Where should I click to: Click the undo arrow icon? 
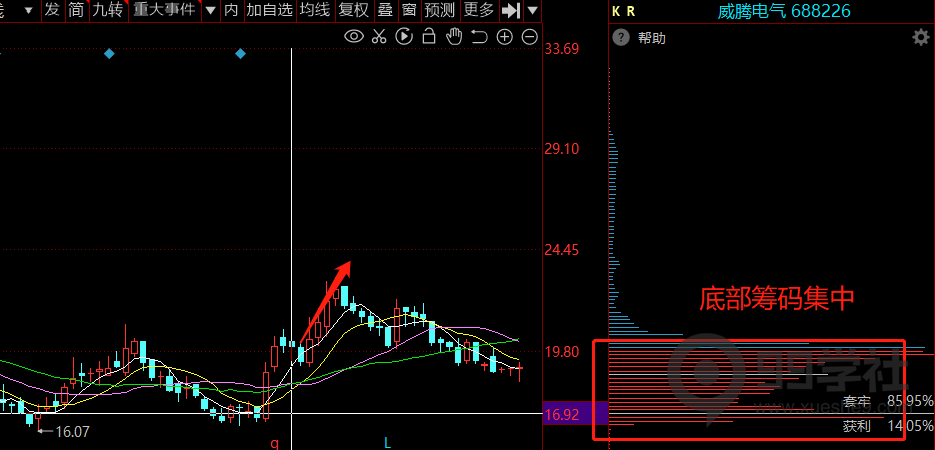(x=479, y=37)
